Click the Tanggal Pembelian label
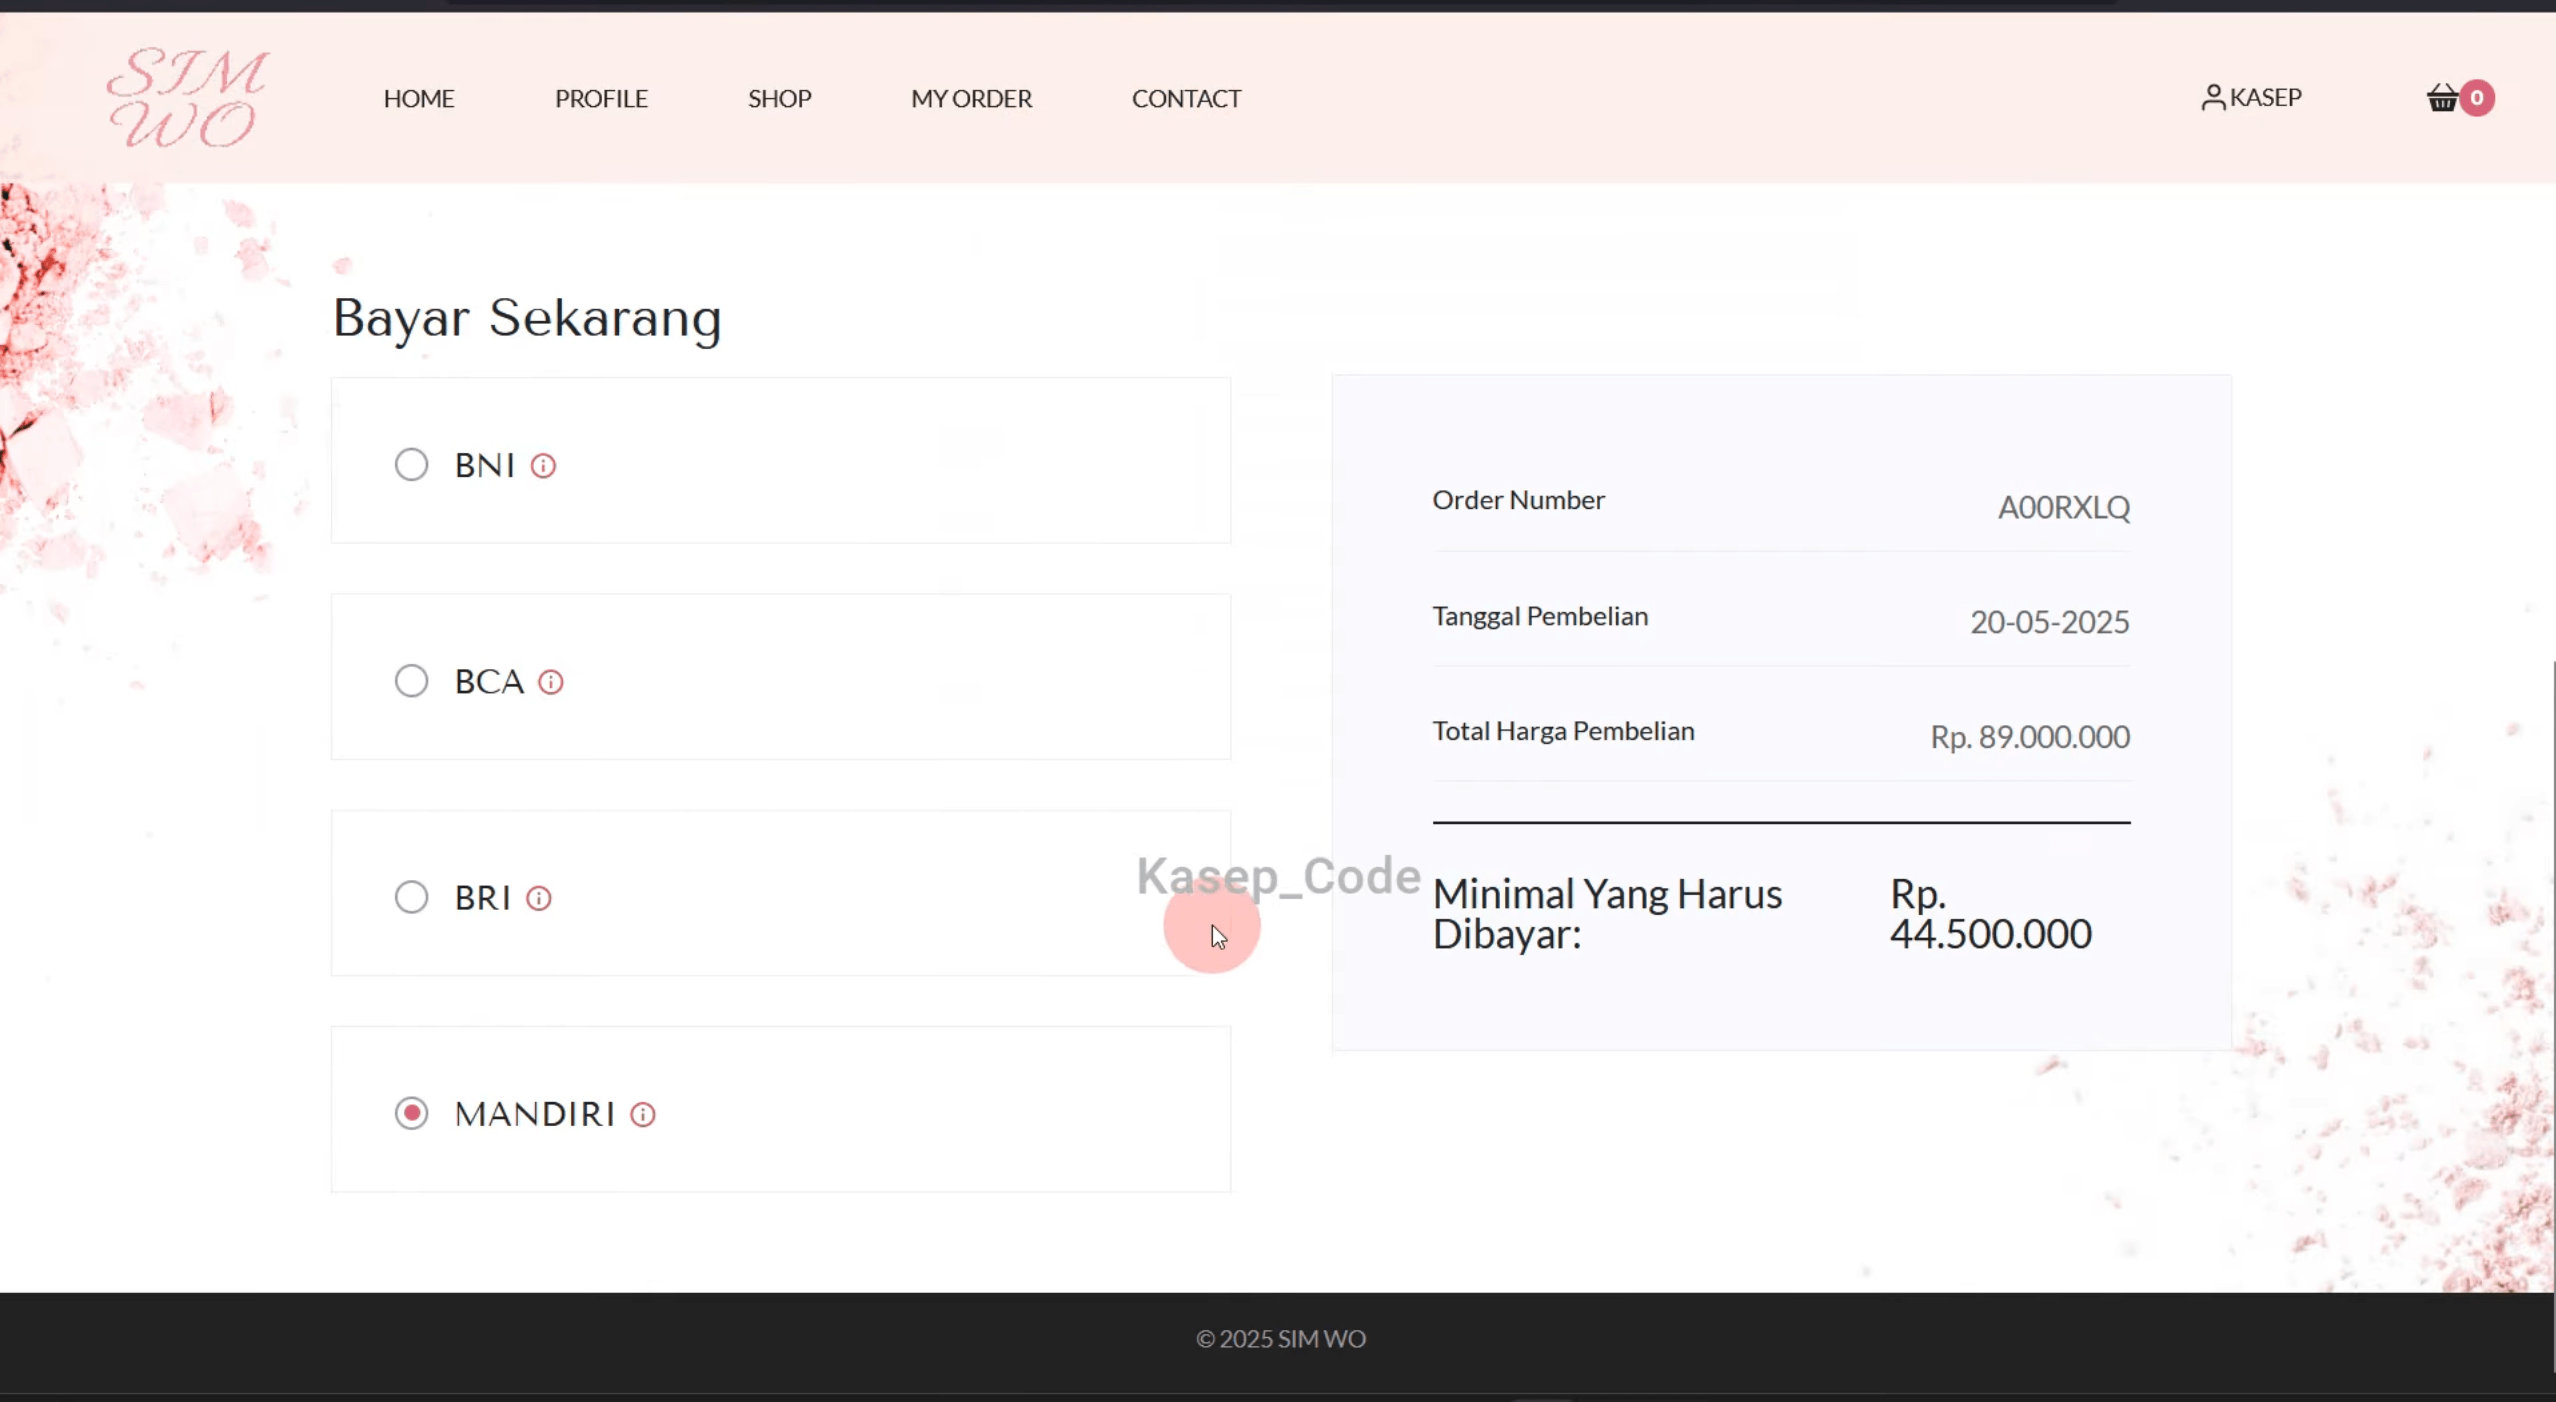 click(x=1540, y=616)
